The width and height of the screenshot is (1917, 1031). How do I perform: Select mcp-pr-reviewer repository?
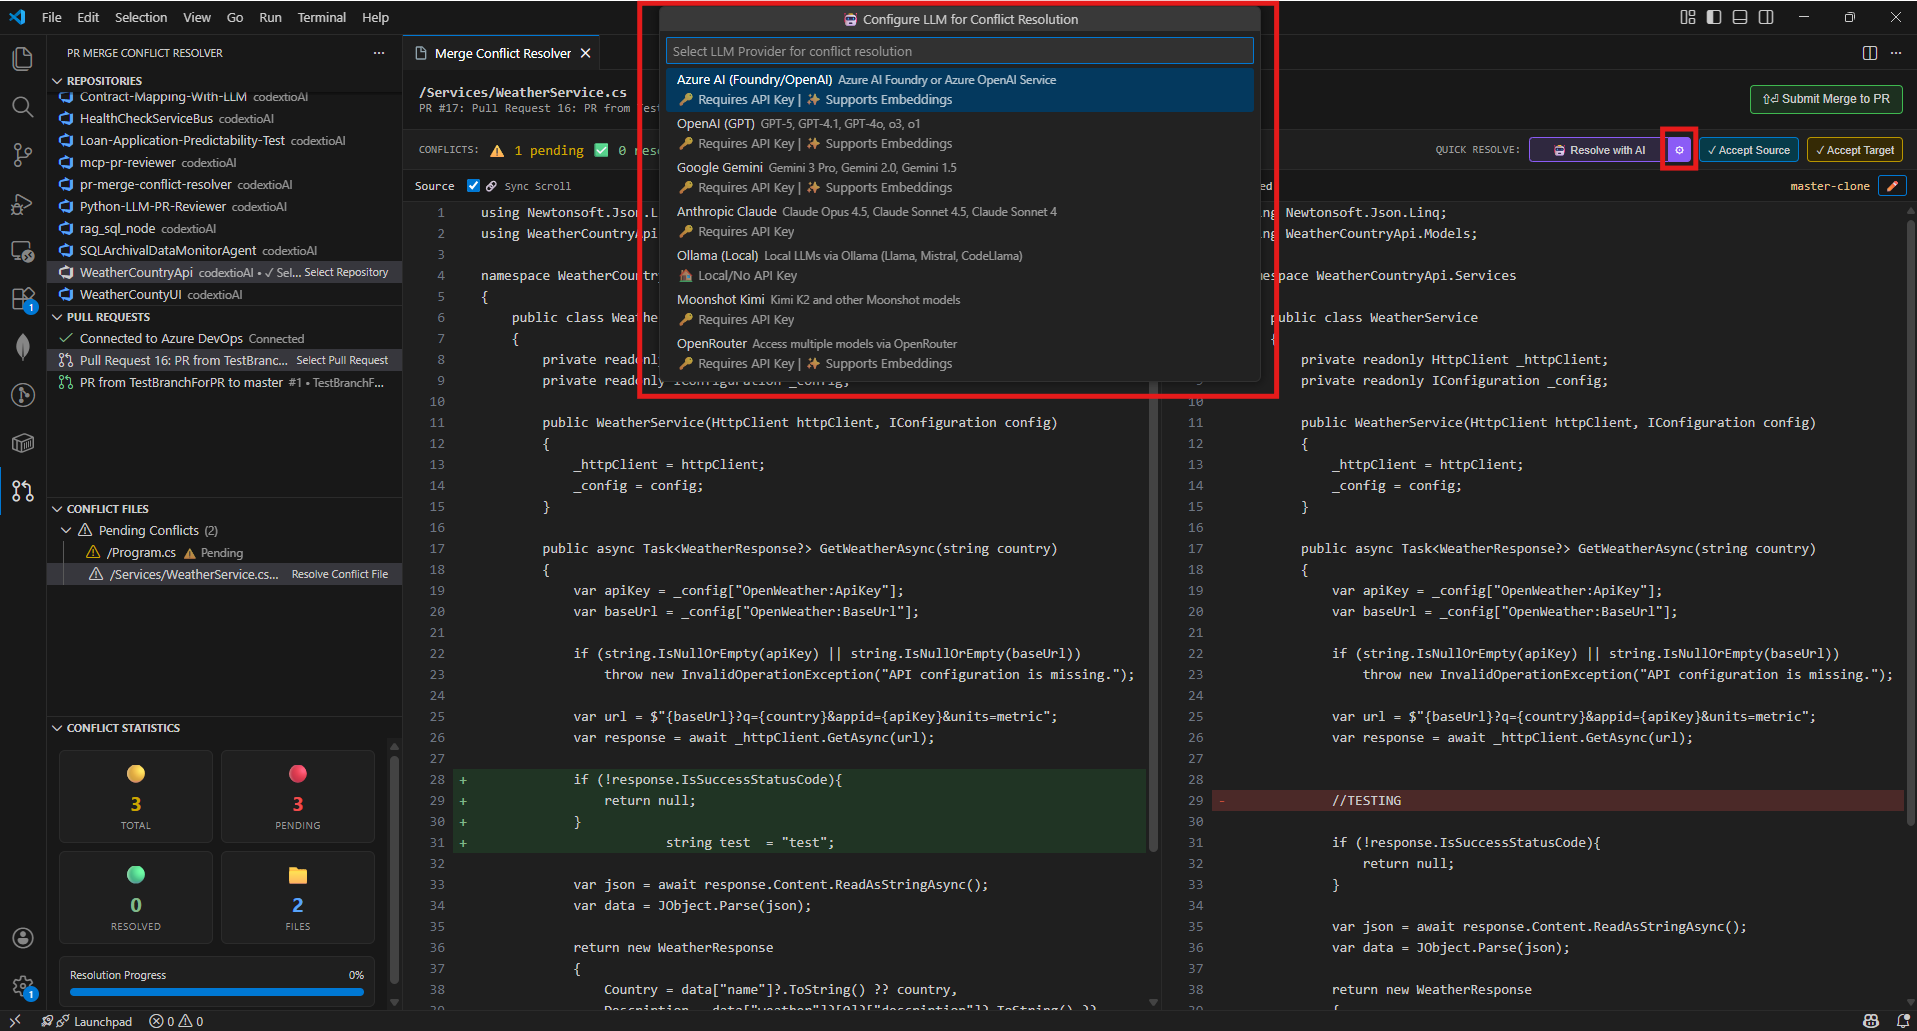(x=225, y=162)
